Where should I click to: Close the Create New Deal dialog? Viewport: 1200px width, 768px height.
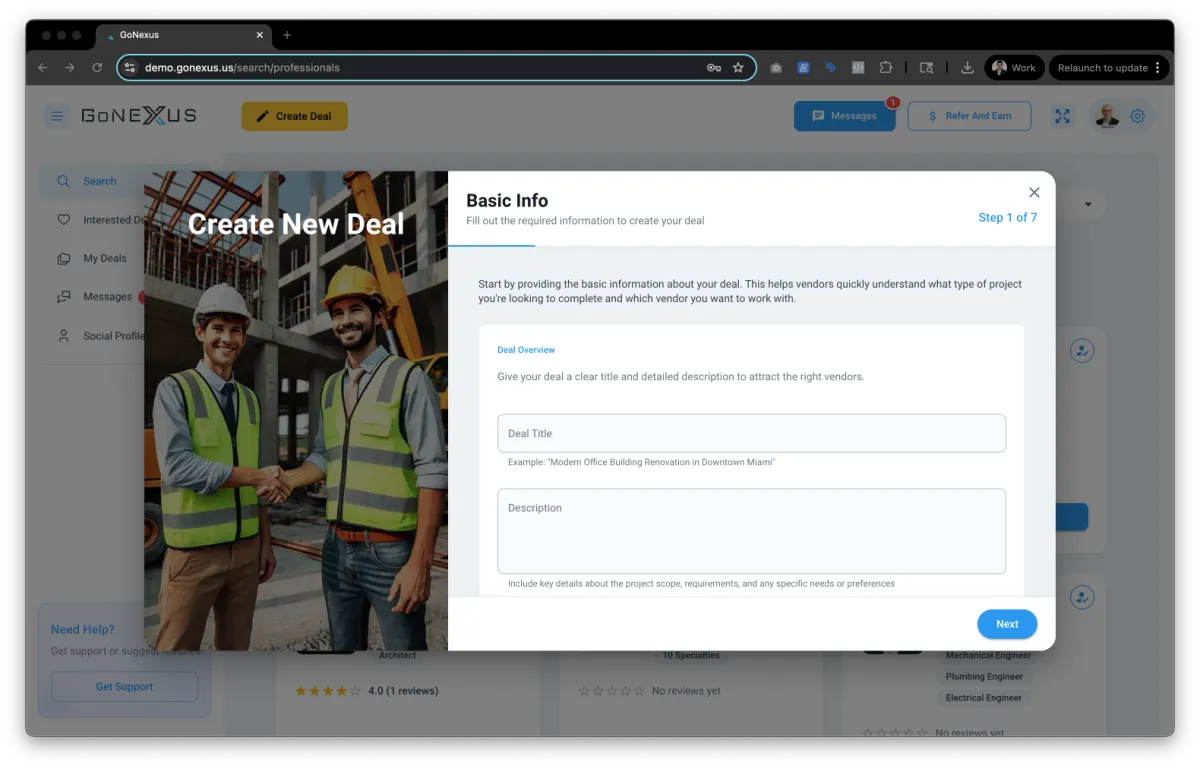(1034, 192)
